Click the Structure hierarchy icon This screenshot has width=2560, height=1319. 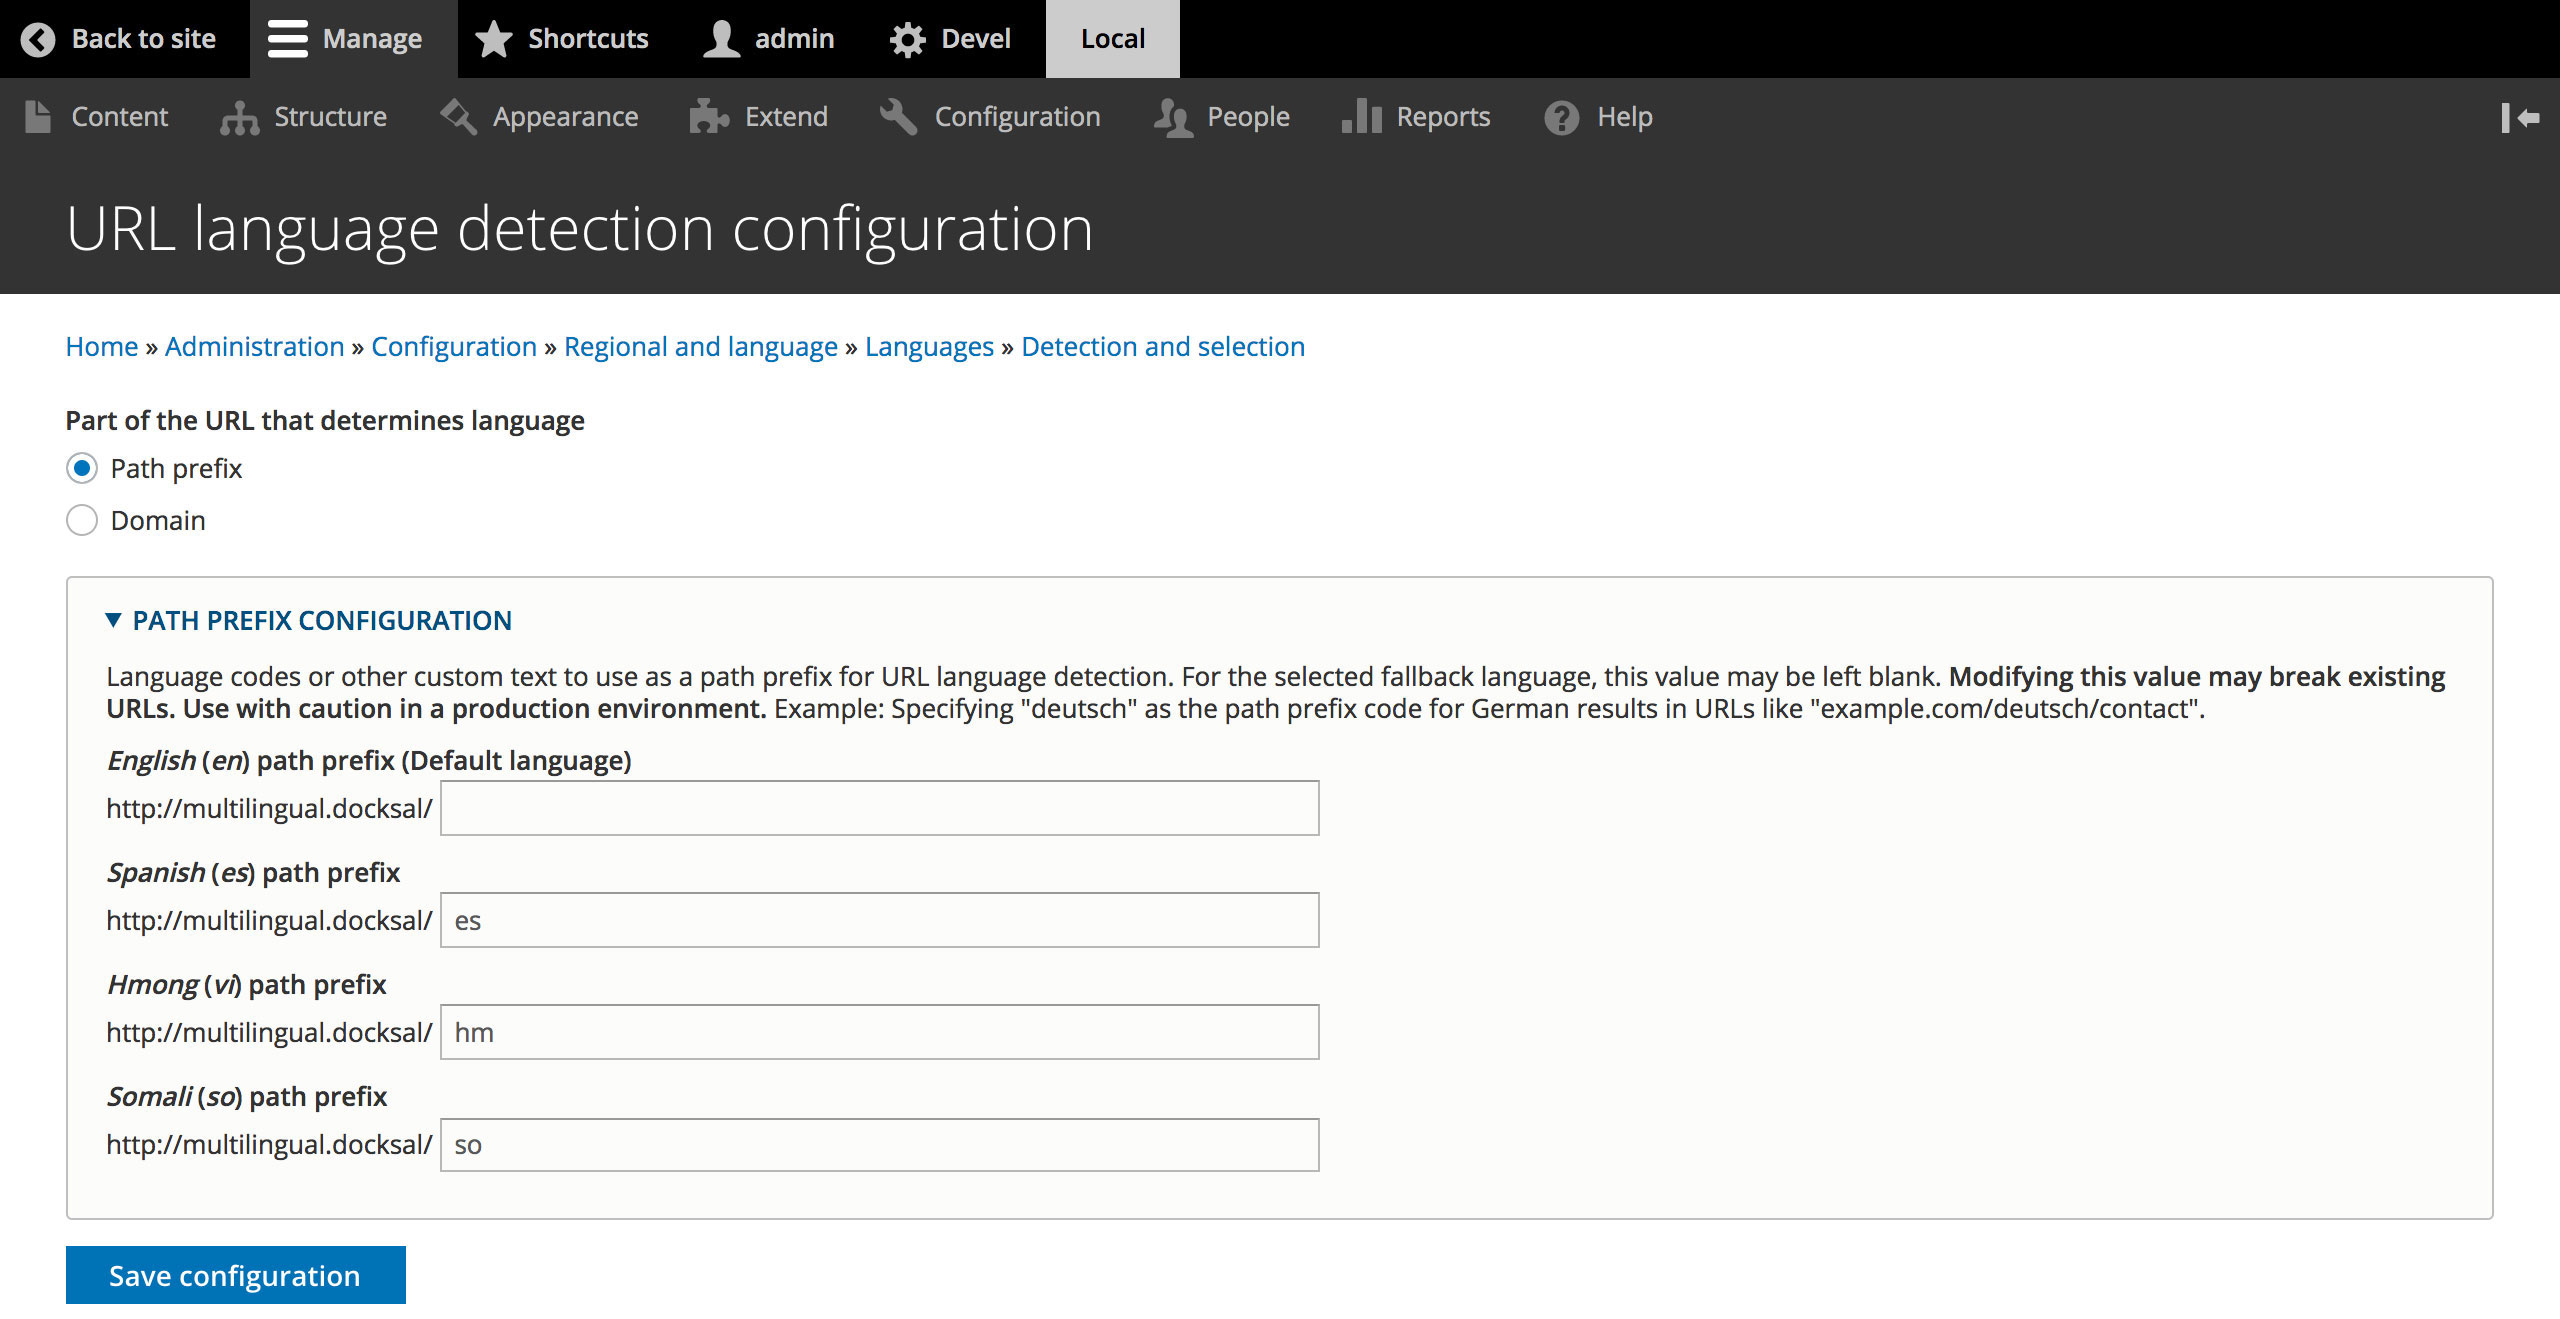(239, 116)
